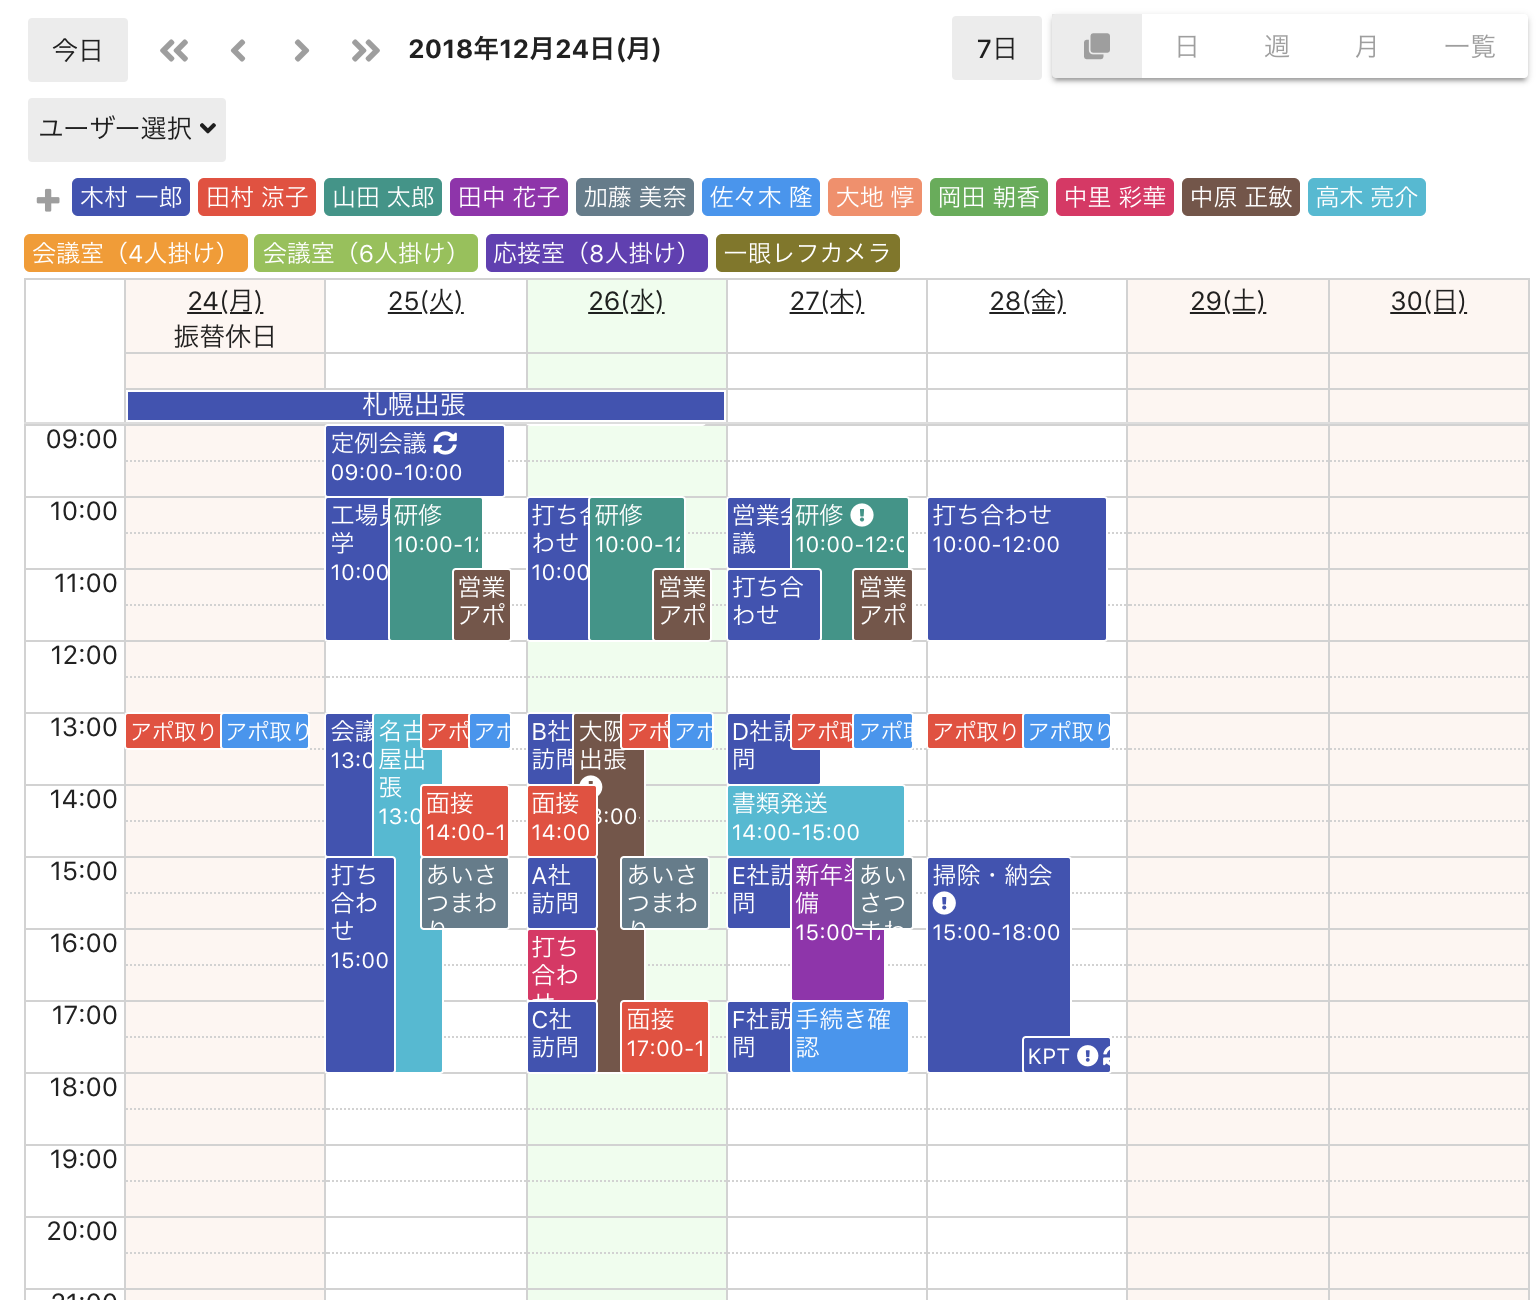
Task: Toggle the 木村 一郎 user filter
Action: (x=131, y=198)
